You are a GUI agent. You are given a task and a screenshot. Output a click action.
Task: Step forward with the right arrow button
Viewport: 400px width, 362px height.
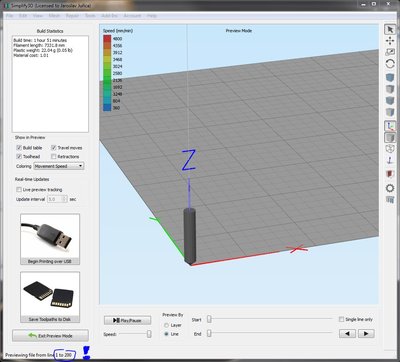366,334
